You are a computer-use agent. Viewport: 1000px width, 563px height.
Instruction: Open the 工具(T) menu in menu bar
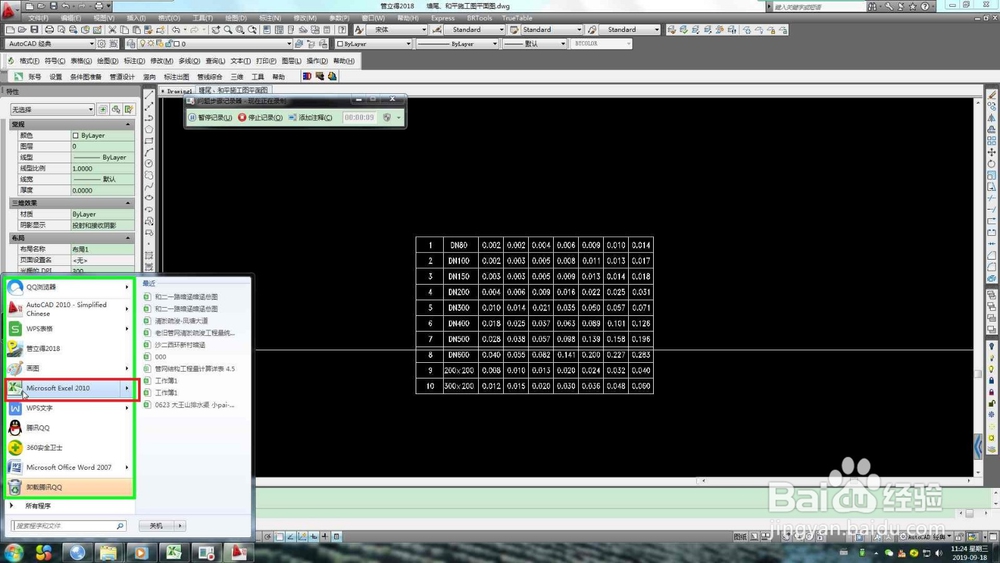coord(203,18)
